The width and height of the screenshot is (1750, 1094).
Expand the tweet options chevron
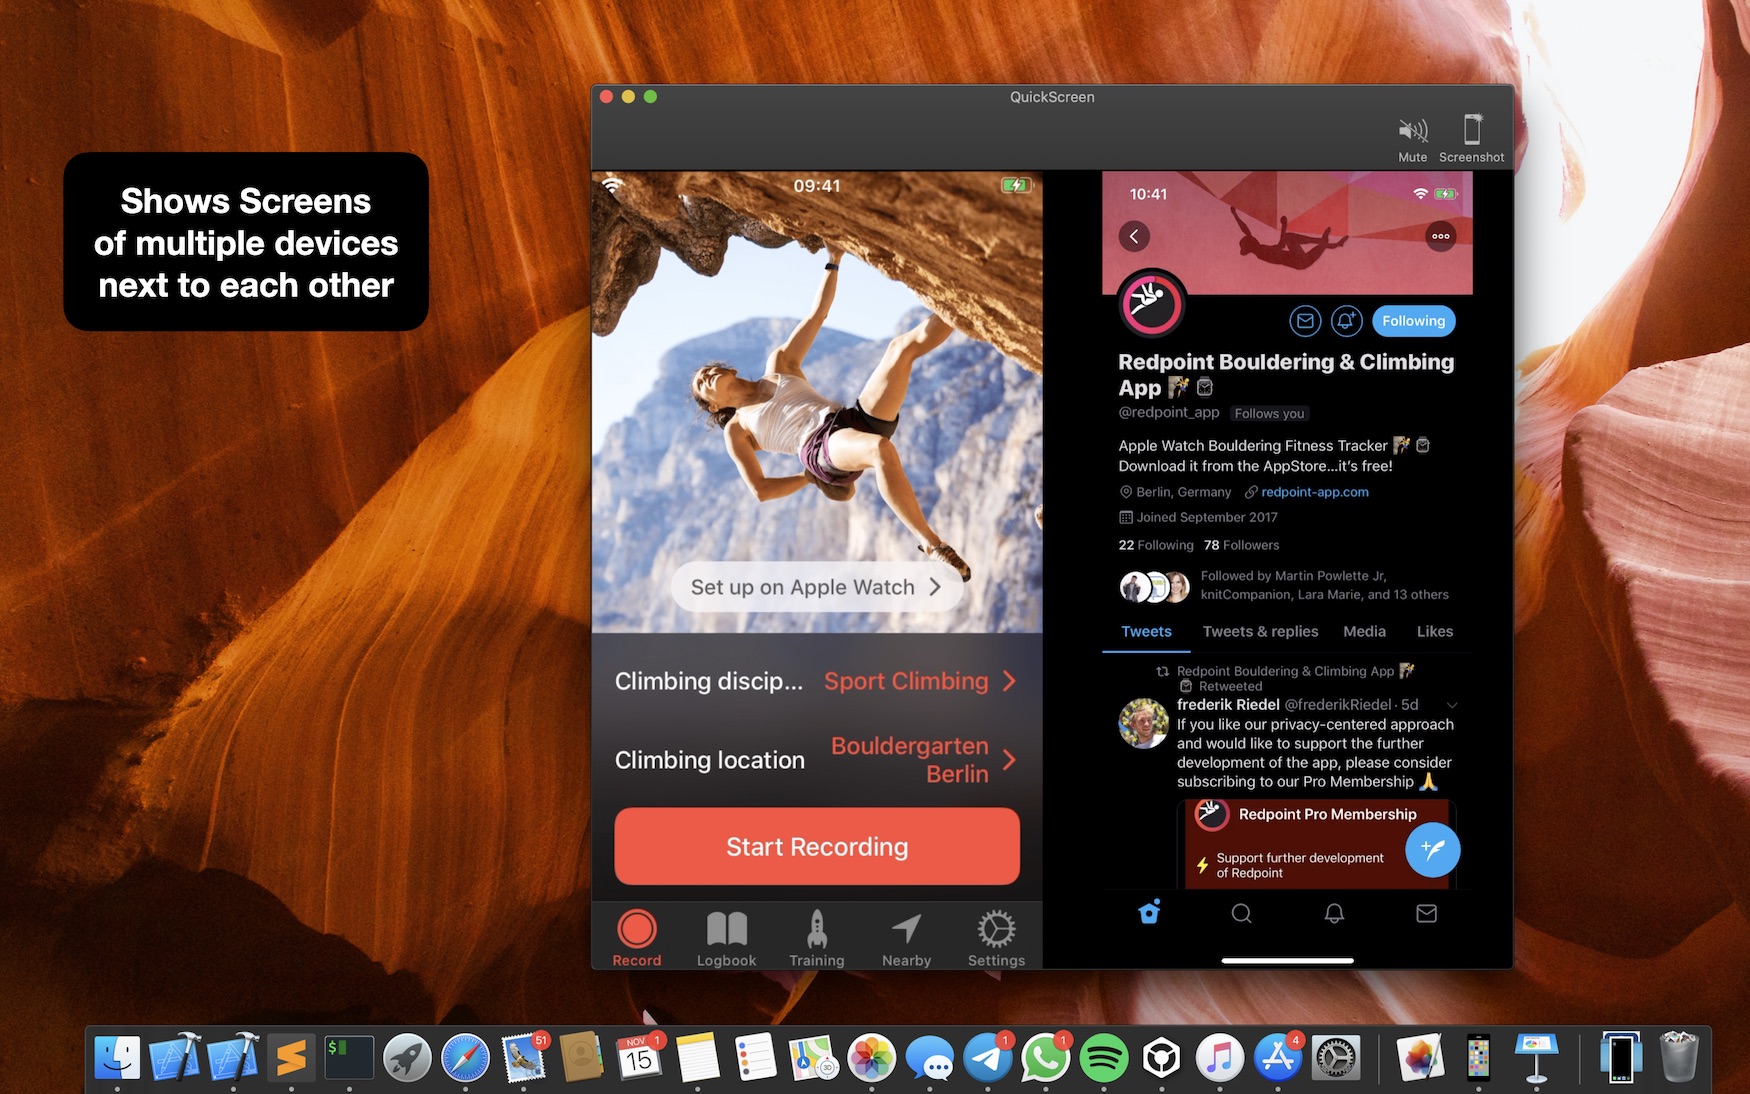(x=1452, y=705)
